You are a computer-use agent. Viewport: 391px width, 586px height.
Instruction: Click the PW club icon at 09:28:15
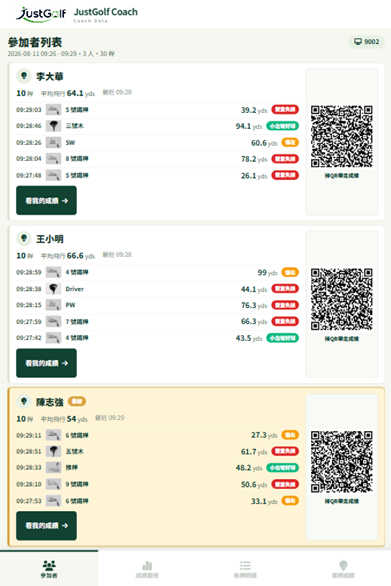coord(53,305)
